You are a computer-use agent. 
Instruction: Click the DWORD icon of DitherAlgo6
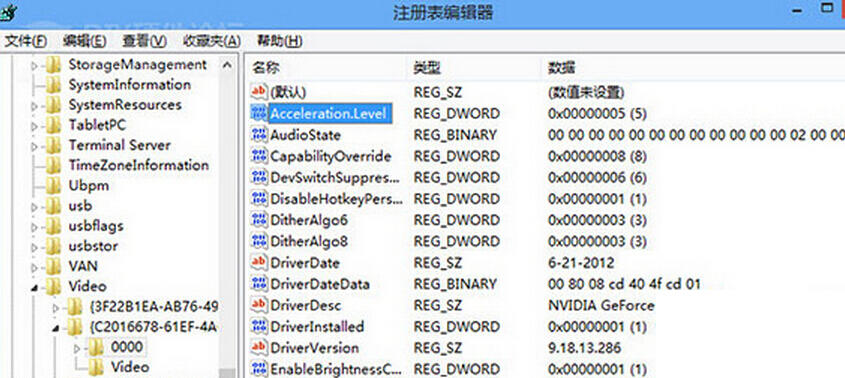(260, 220)
